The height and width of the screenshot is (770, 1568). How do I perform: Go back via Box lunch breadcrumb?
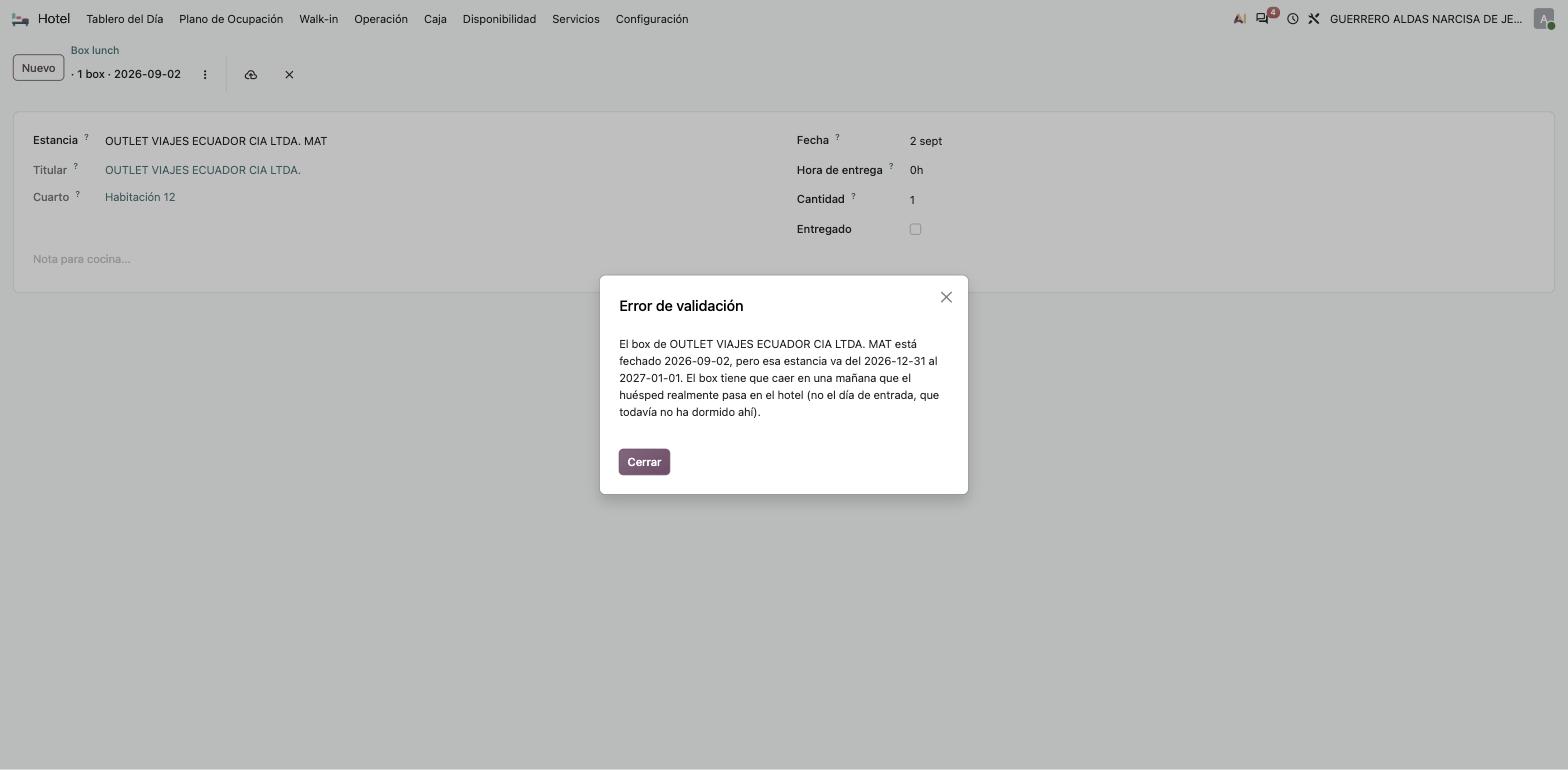tap(95, 50)
